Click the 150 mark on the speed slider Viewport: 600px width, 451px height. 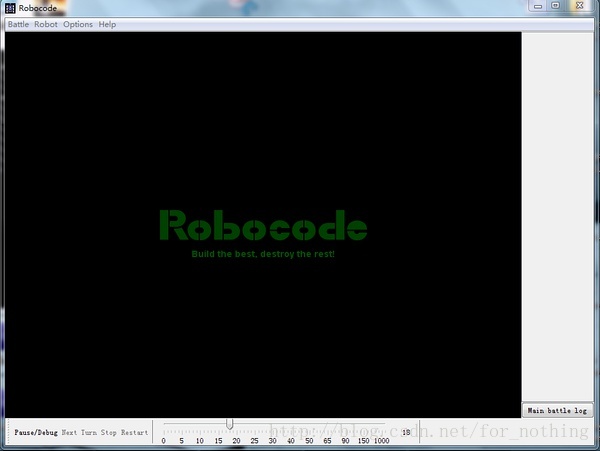tap(364, 441)
